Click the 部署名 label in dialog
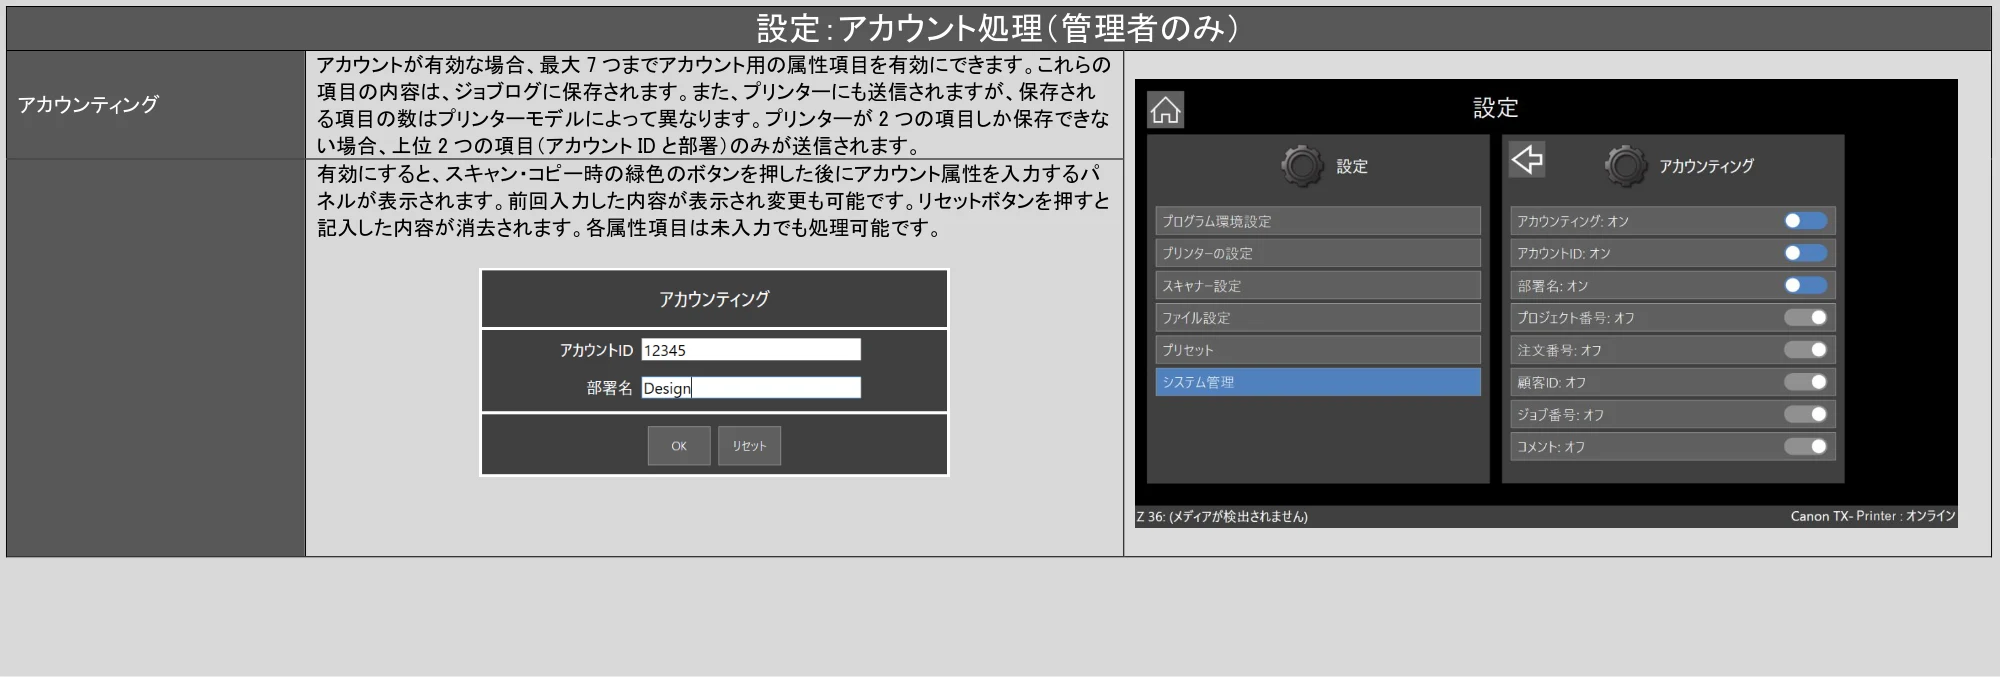The width and height of the screenshot is (2000, 677). [609, 388]
